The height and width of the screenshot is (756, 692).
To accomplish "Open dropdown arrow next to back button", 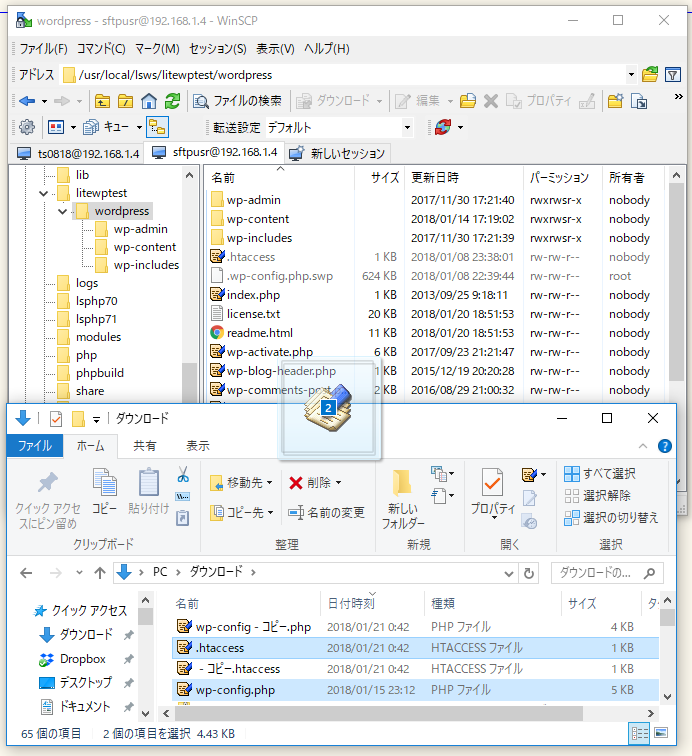I will coord(44,101).
